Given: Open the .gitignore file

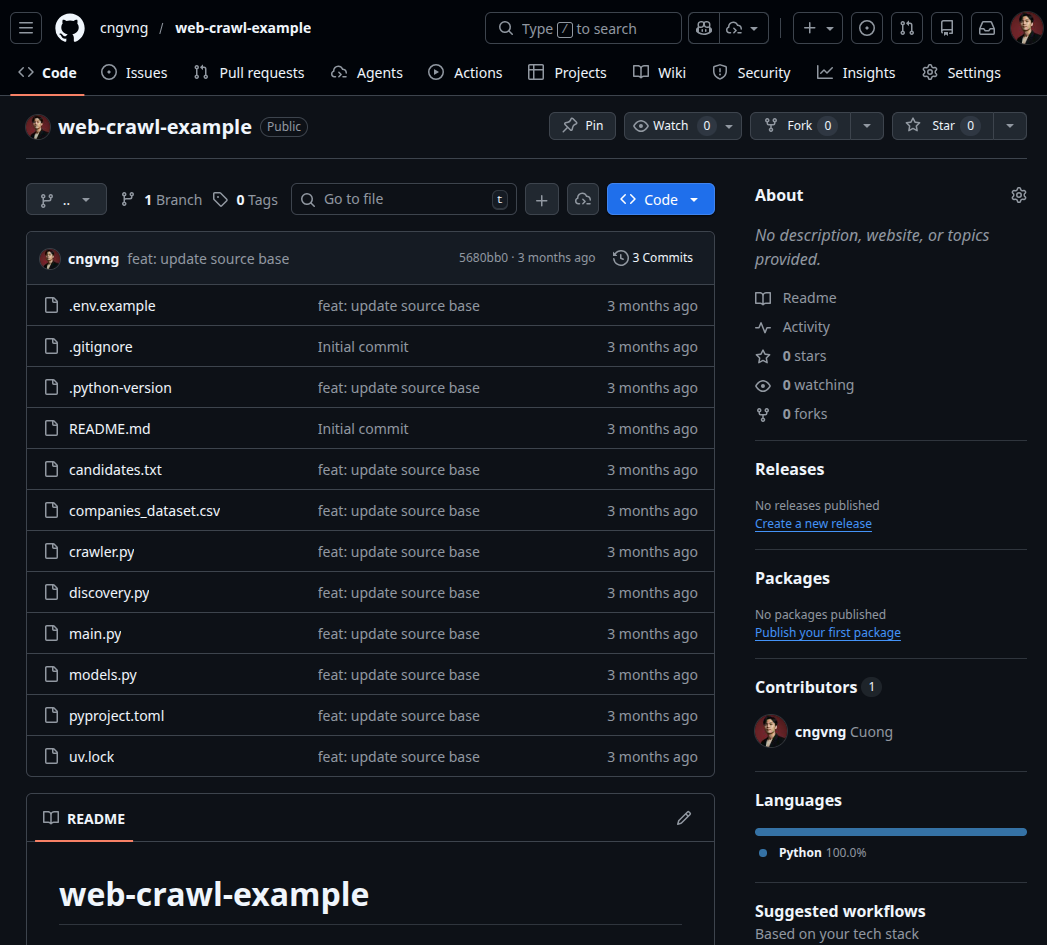Looking at the screenshot, I should 101,347.
